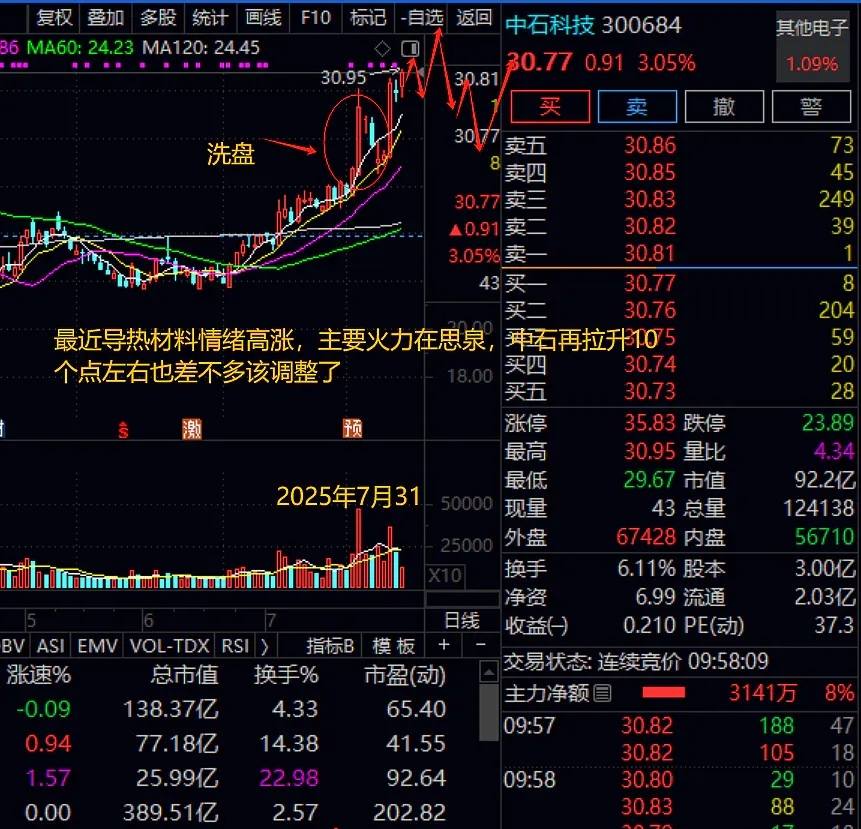Click the MA120: 24.45 label
861x829 pixels.
tap(201, 48)
